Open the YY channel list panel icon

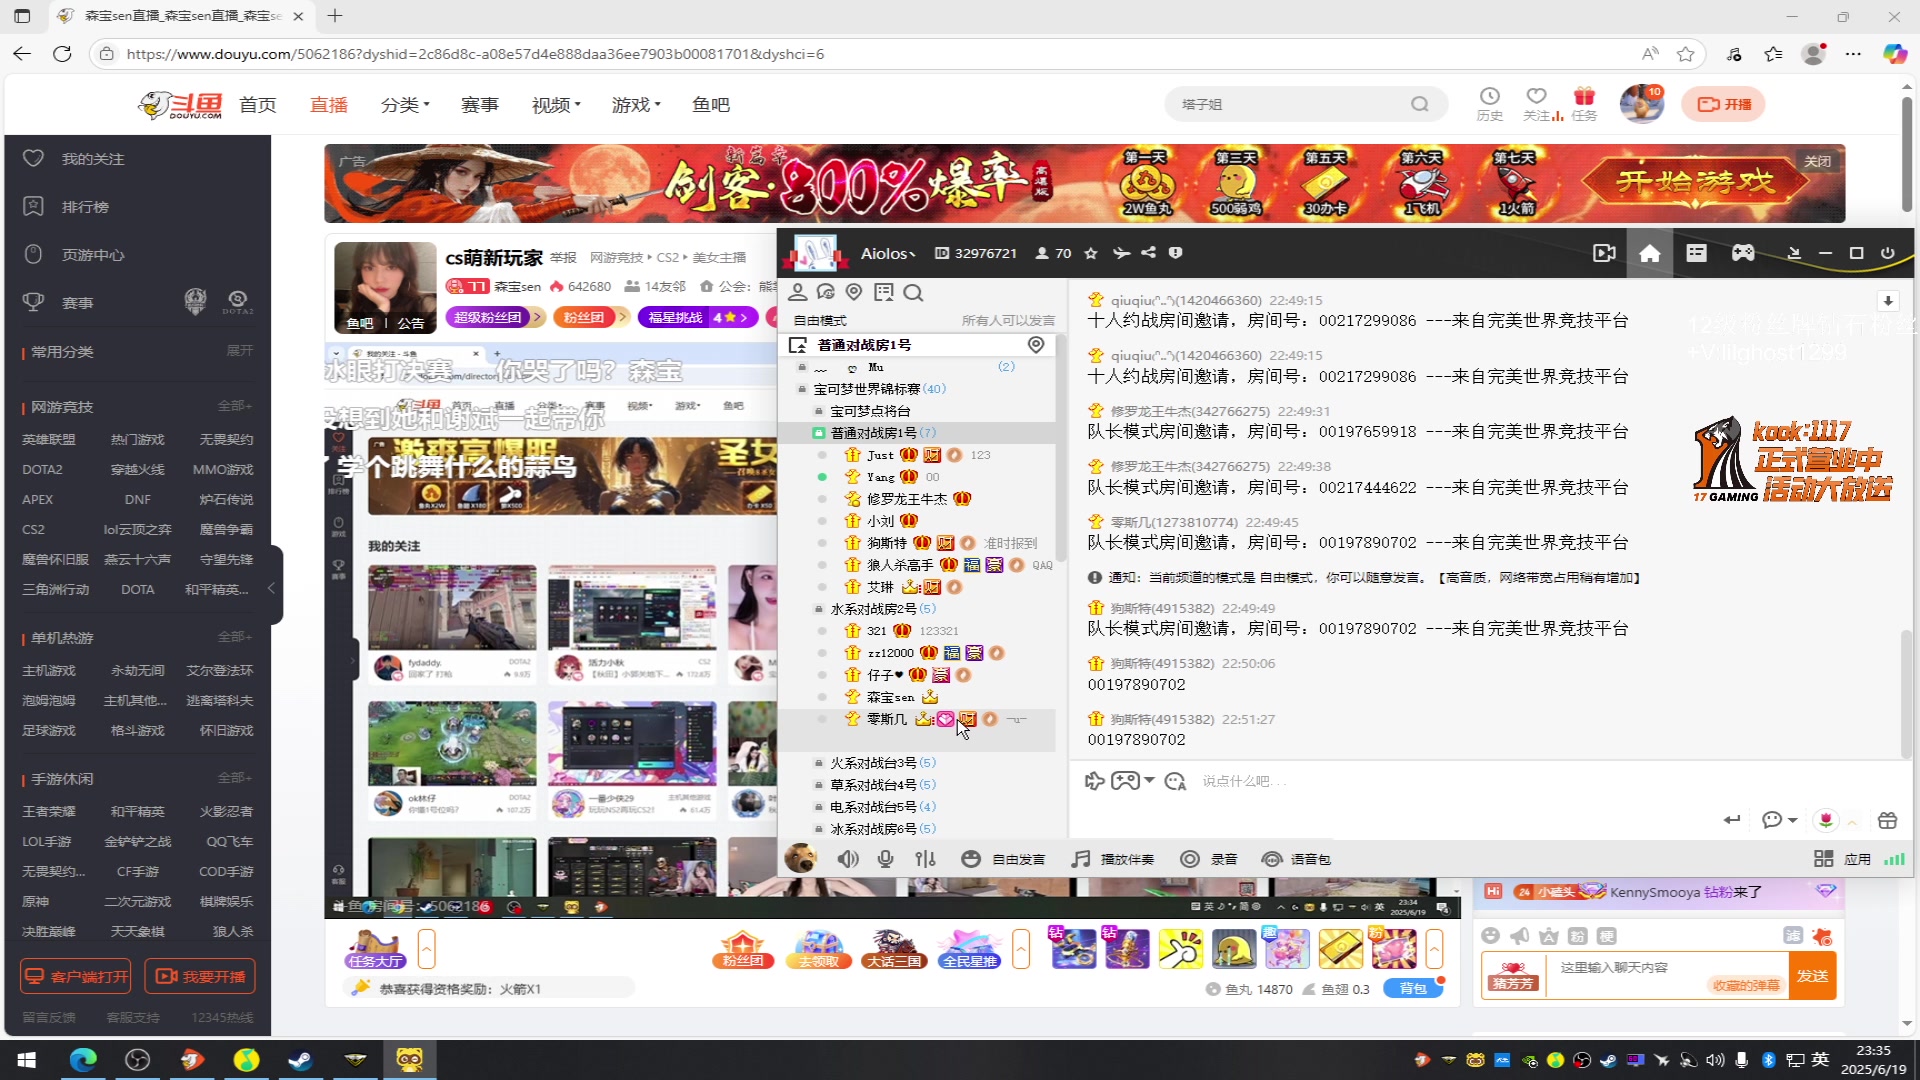pos(1697,254)
